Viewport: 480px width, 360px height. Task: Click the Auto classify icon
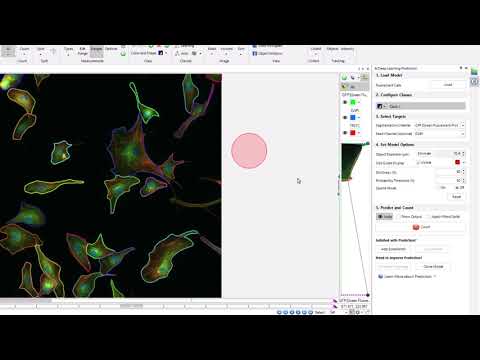[x=182, y=53]
